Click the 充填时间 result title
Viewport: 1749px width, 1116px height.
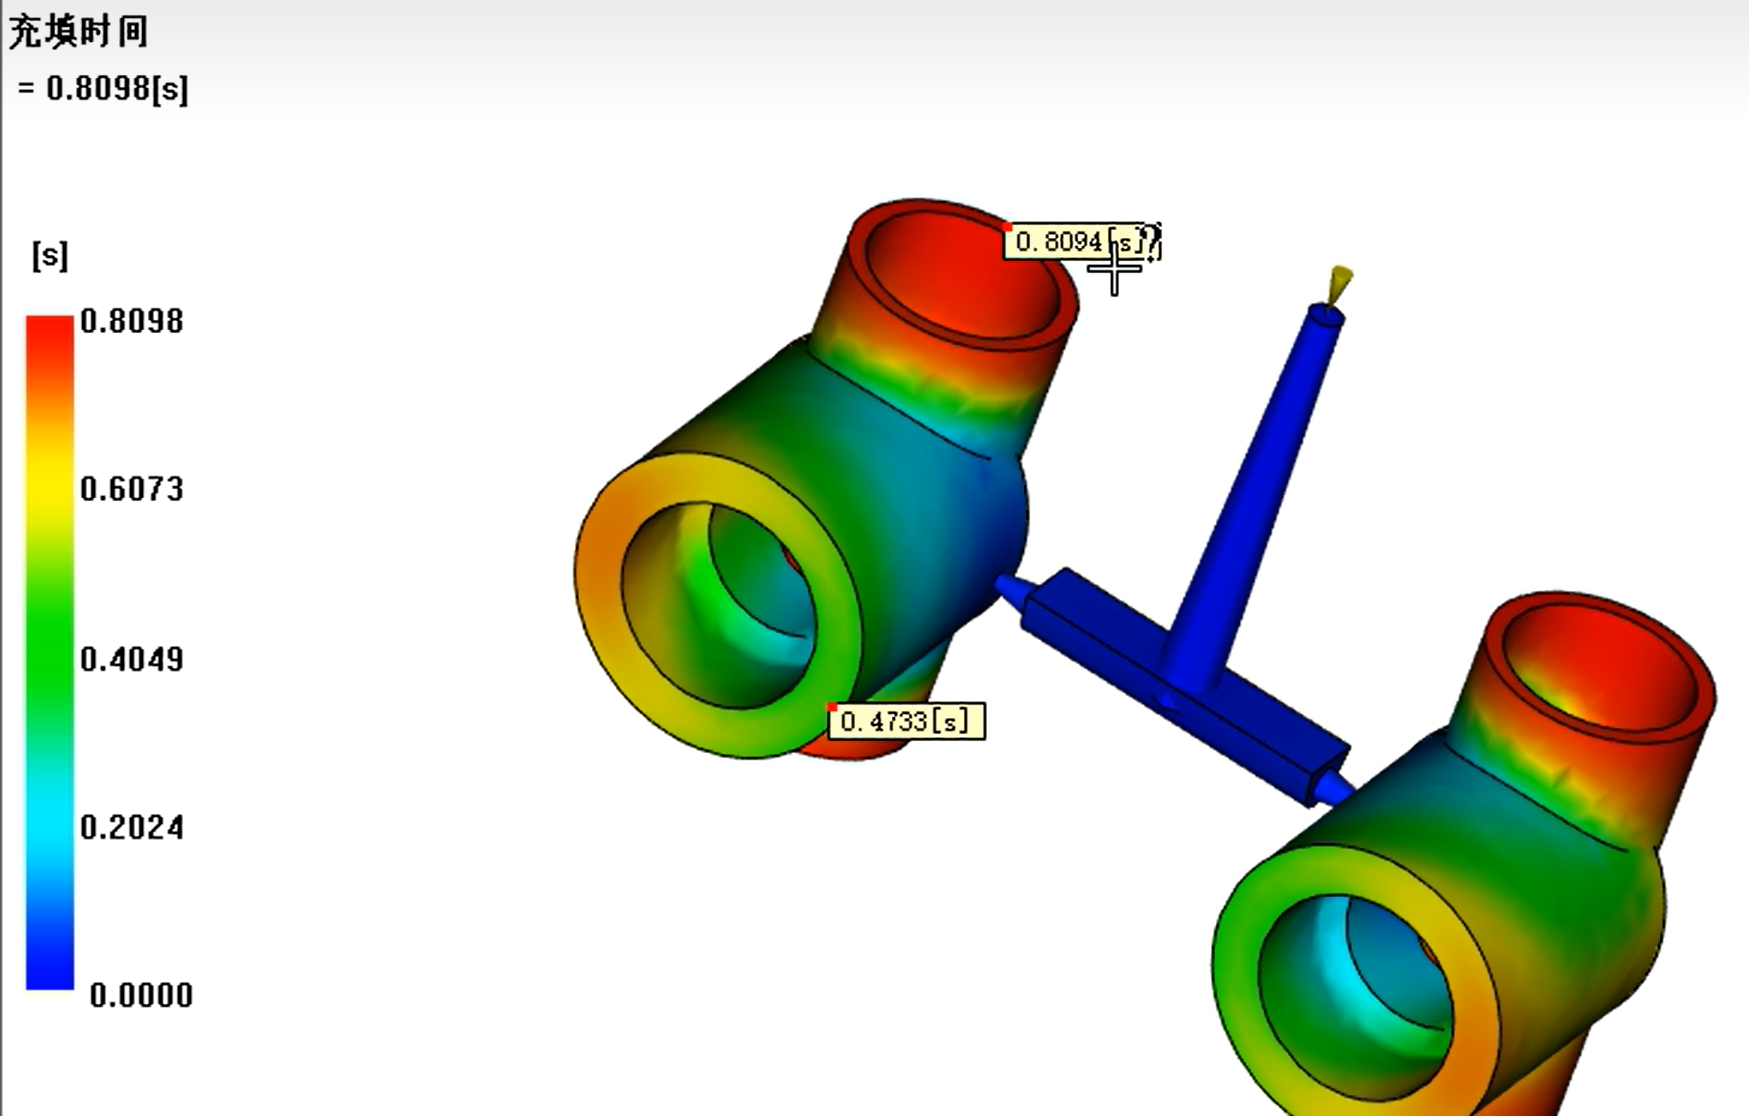[79, 32]
